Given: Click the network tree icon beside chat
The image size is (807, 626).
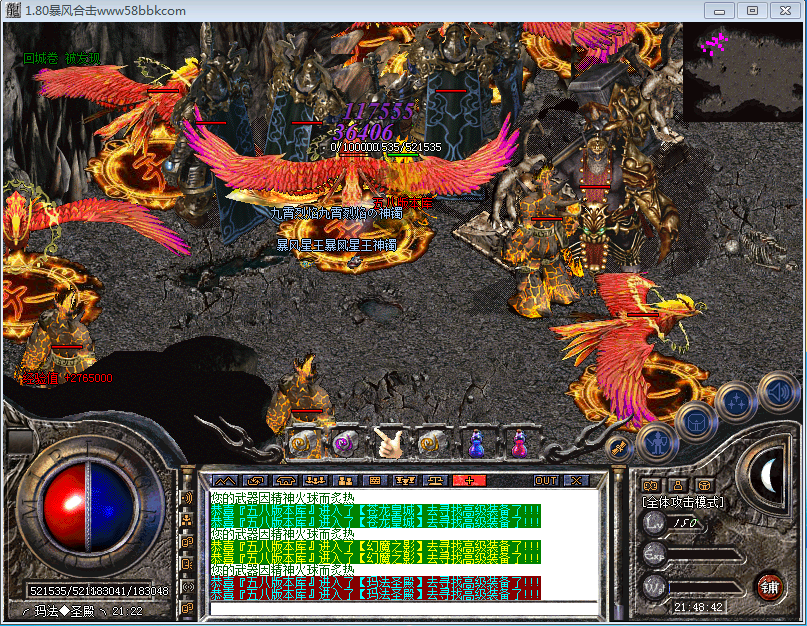Looking at the screenshot, I should [187, 520].
